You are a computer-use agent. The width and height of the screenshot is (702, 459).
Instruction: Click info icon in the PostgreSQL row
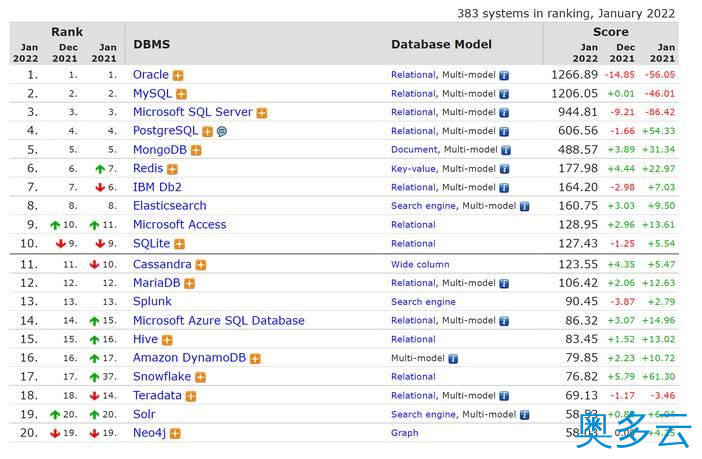pos(504,132)
